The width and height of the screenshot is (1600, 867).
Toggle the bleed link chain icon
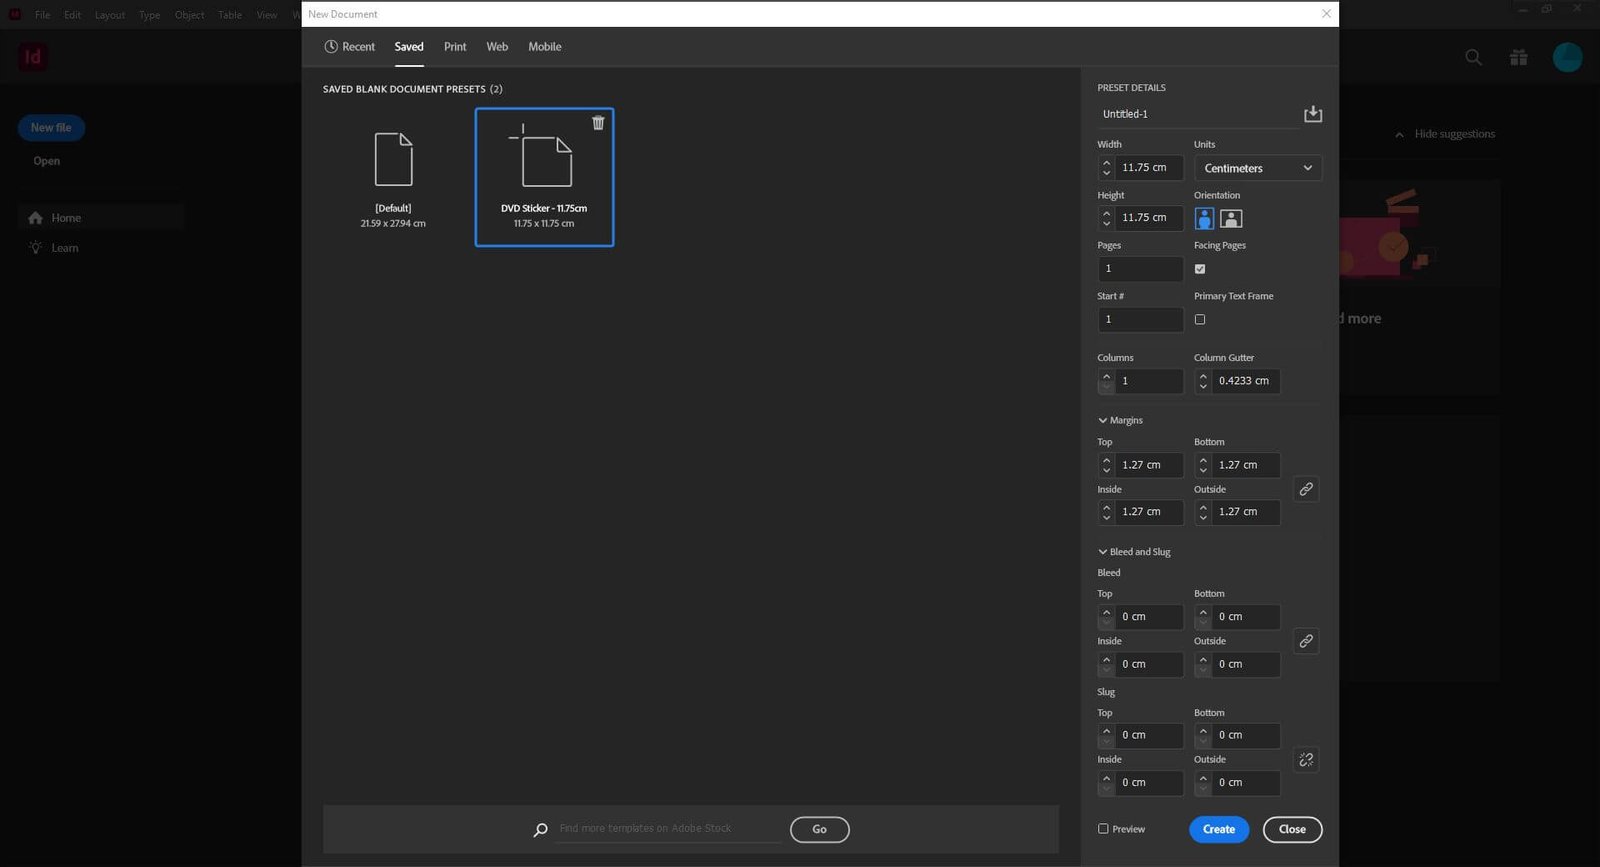[1306, 641]
